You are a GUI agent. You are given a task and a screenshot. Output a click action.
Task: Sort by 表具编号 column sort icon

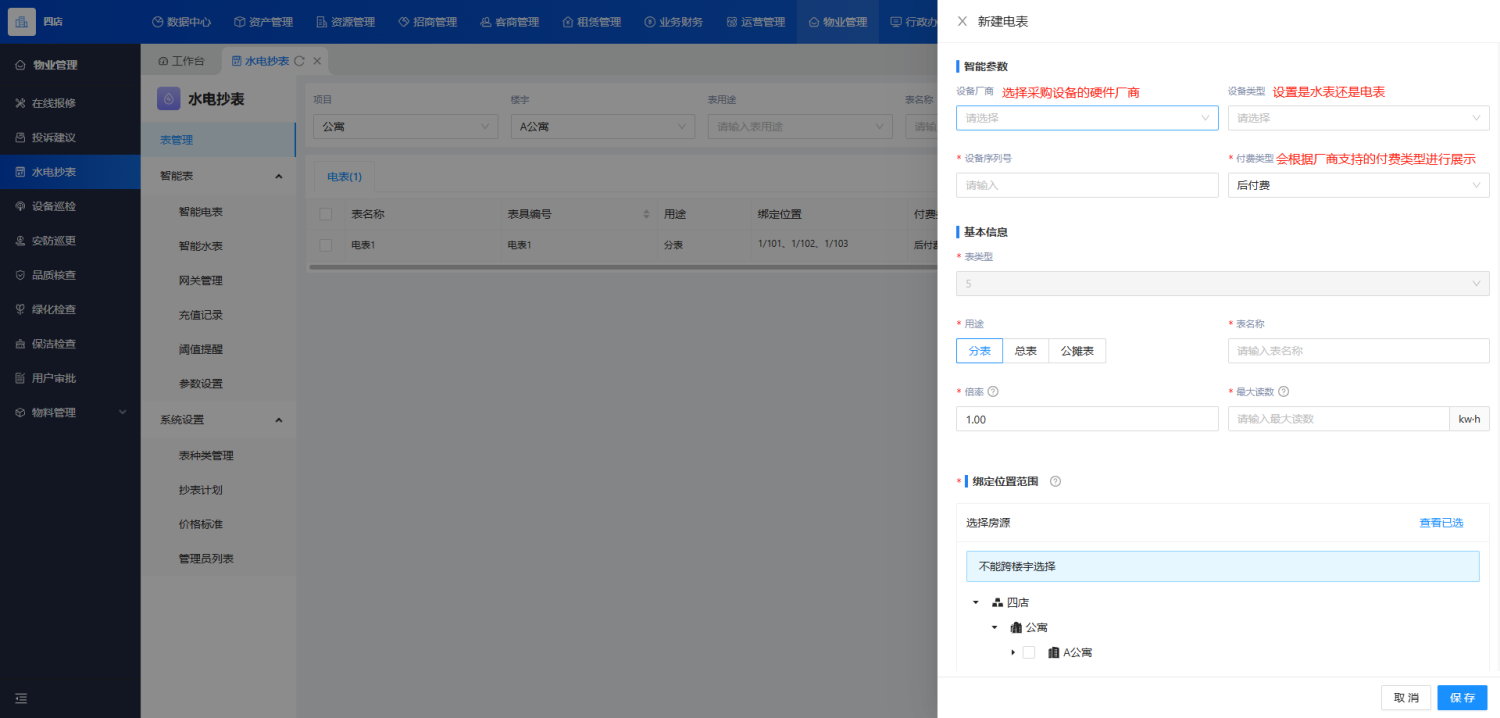646,214
